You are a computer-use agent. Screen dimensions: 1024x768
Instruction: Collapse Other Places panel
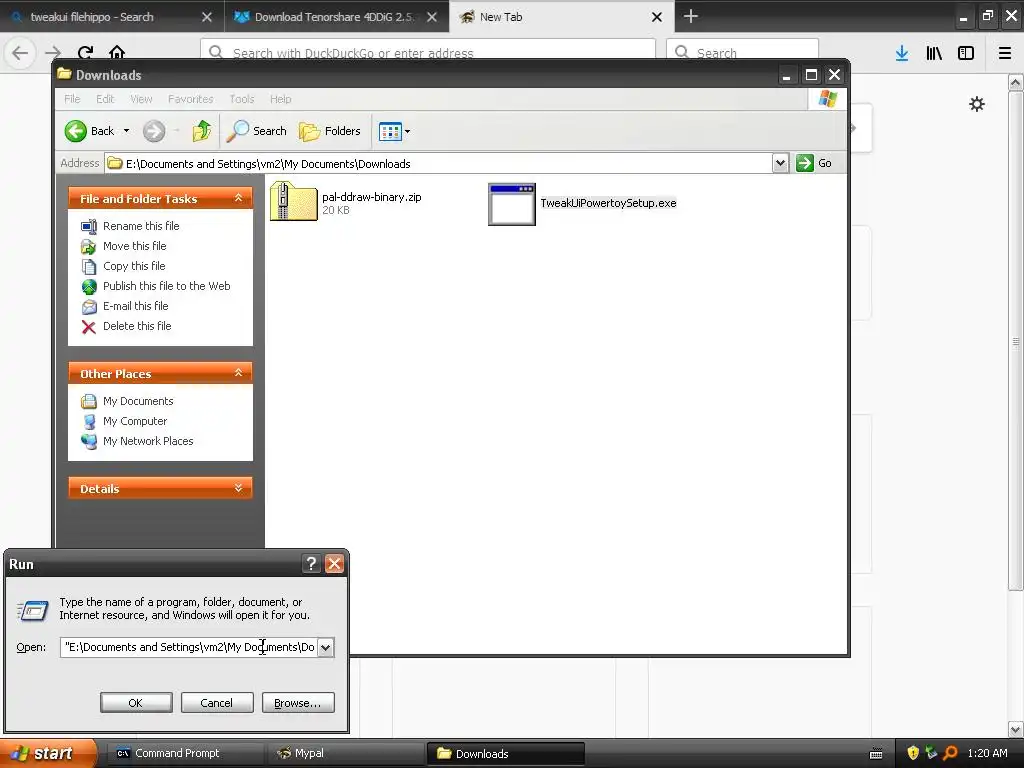coord(238,373)
